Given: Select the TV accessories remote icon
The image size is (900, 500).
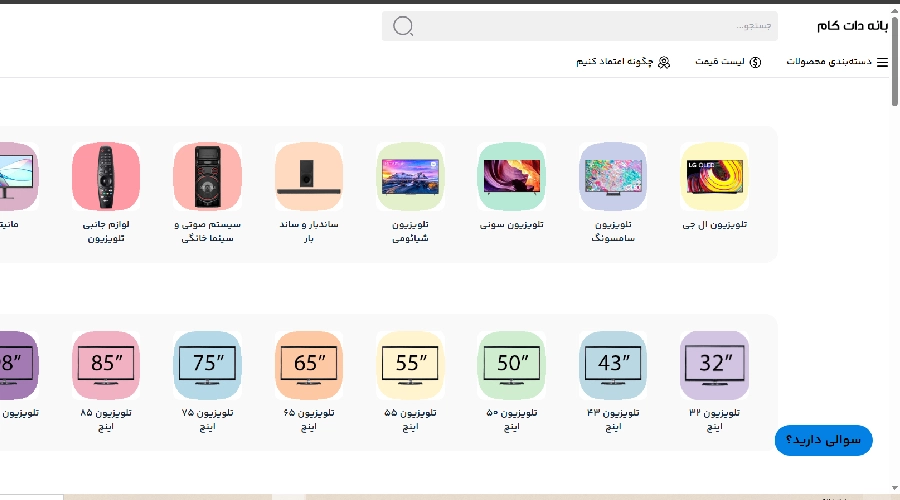Looking at the screenshot, I should point(106,176).
